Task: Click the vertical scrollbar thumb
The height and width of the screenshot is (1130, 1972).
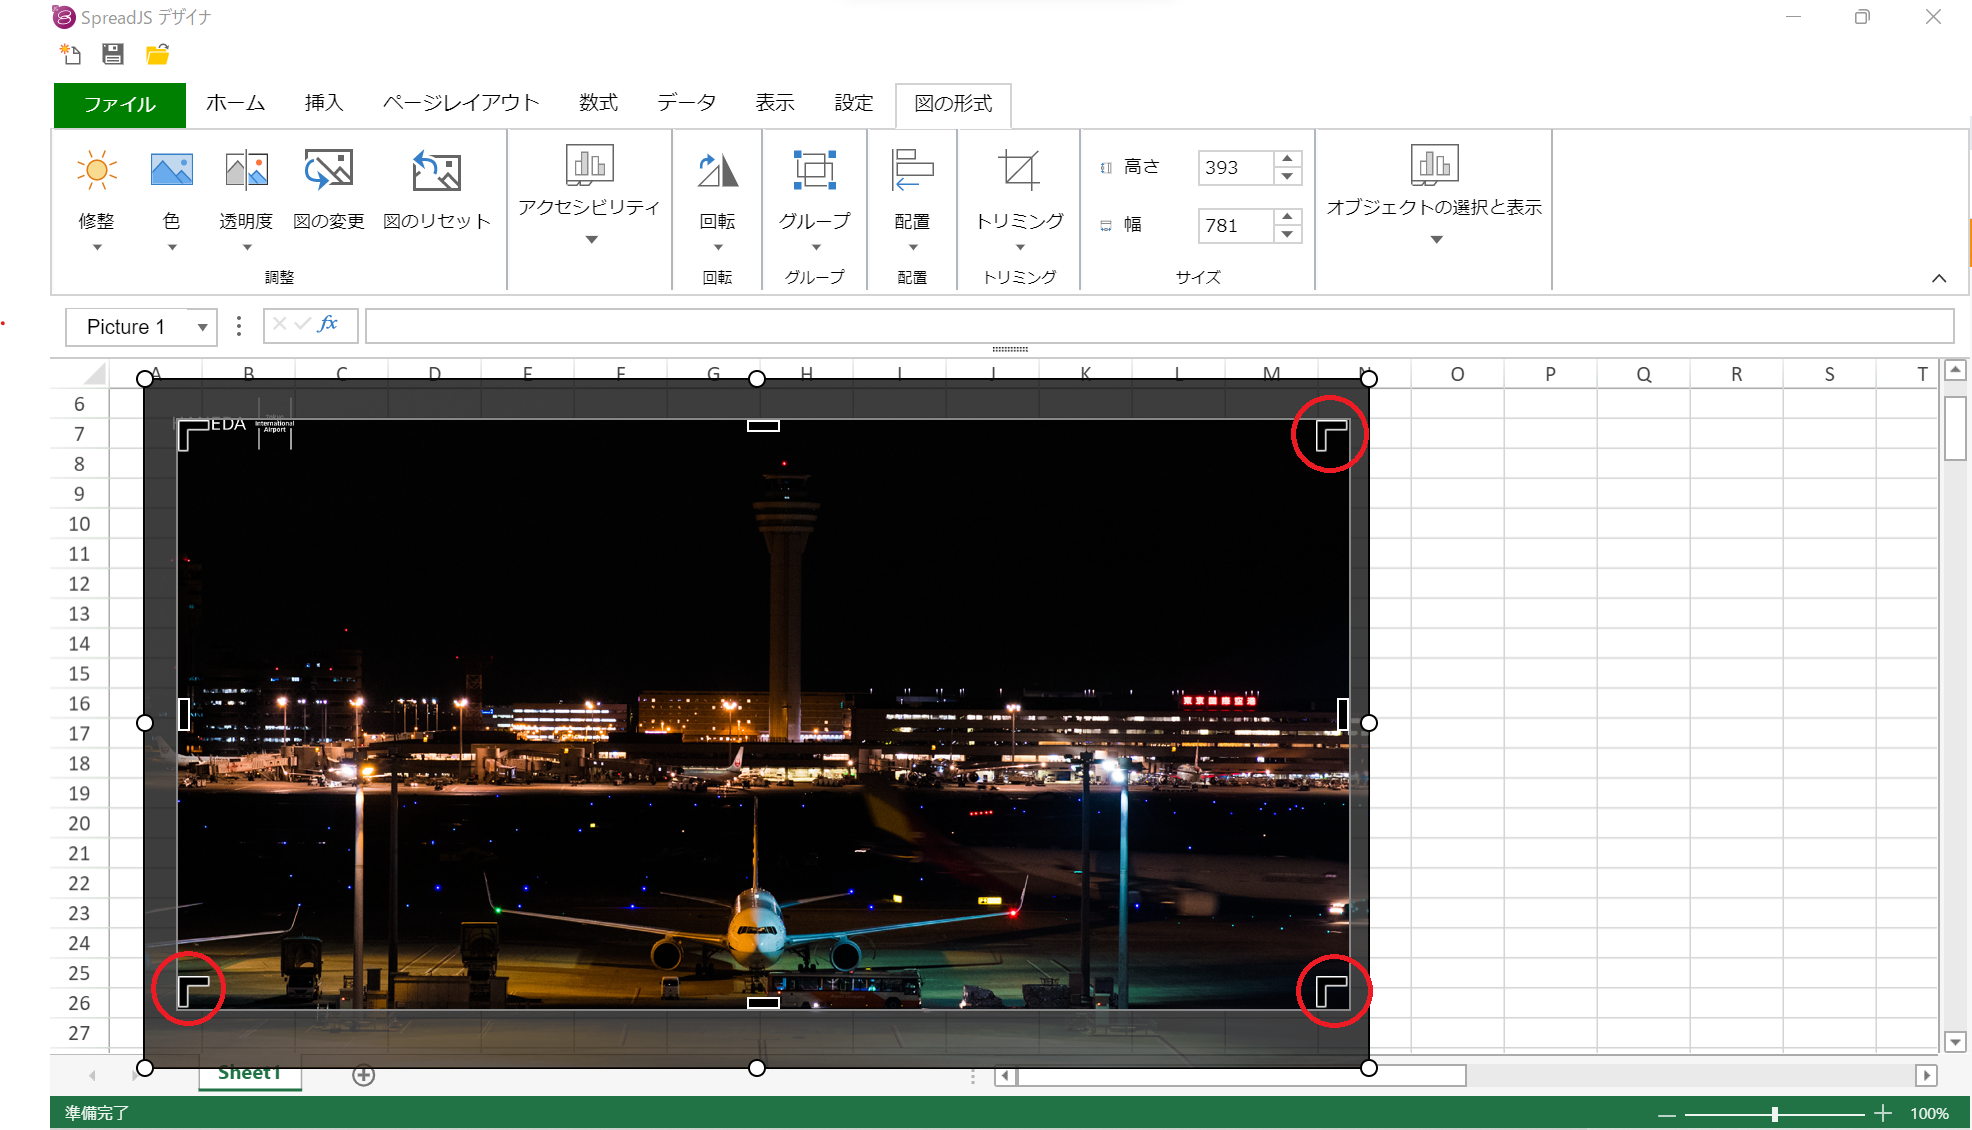Action: pos(1956,428)
